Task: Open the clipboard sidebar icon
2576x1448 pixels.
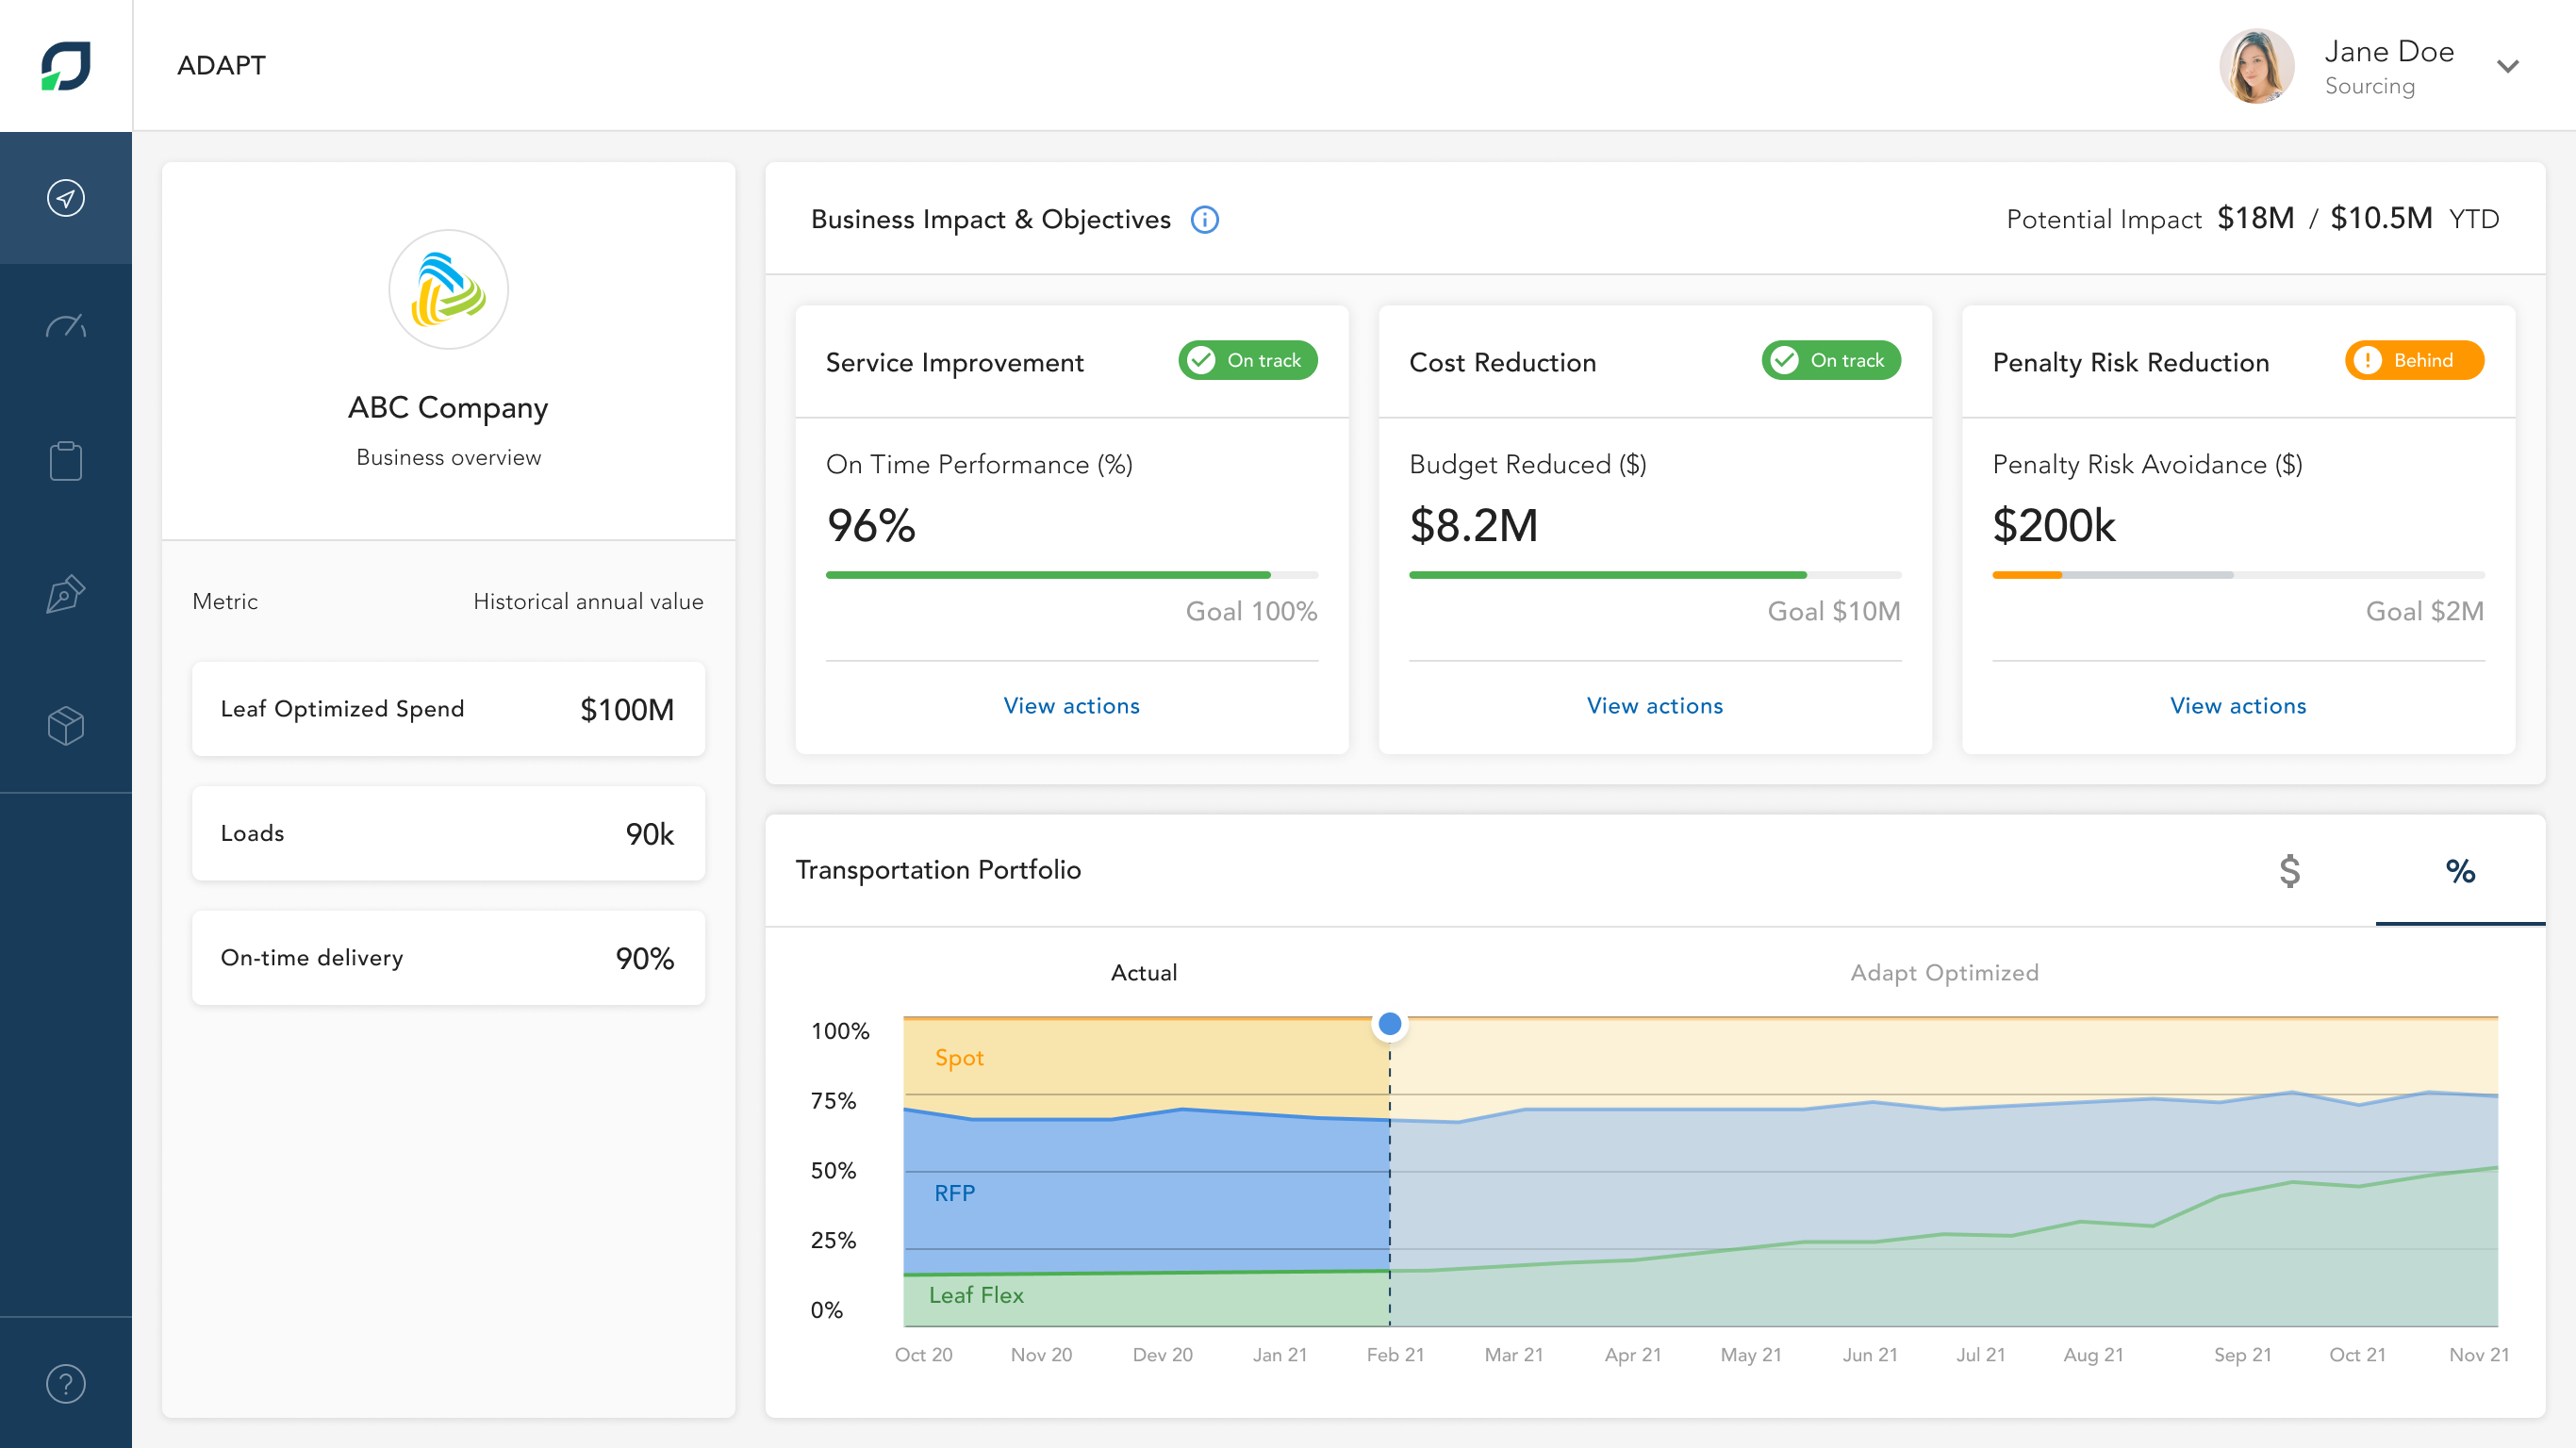Action: tap(66, 461)
